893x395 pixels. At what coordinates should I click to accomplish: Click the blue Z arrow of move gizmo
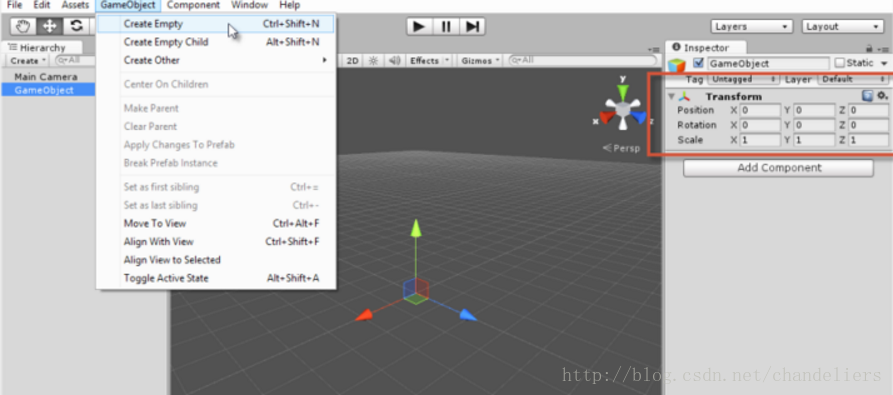pos(468,315)
